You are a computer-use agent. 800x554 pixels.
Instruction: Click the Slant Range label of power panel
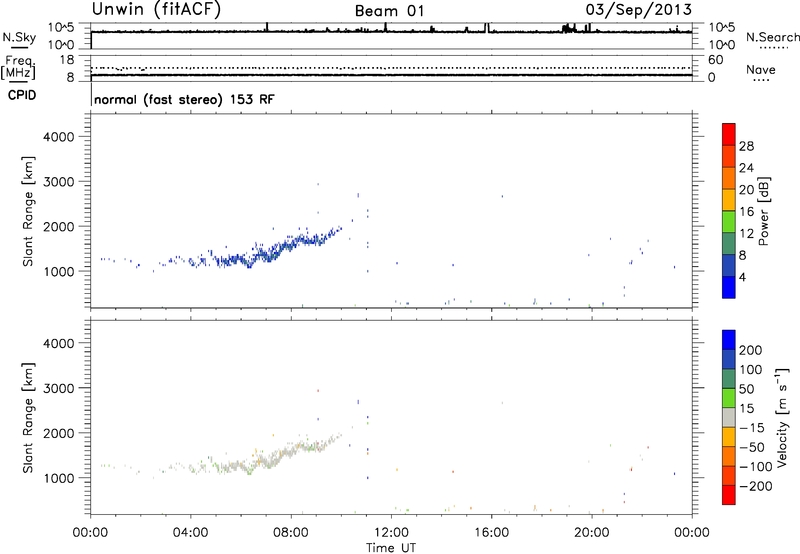(x=28, y=211)
